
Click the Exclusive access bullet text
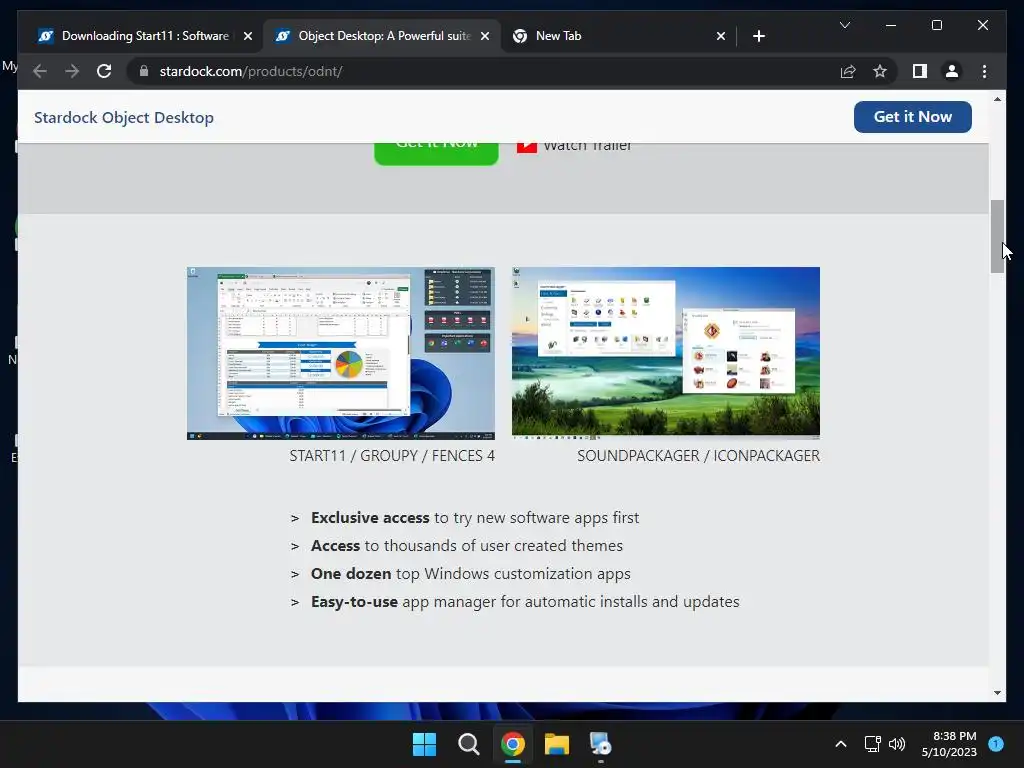click(x=475, y=518)
